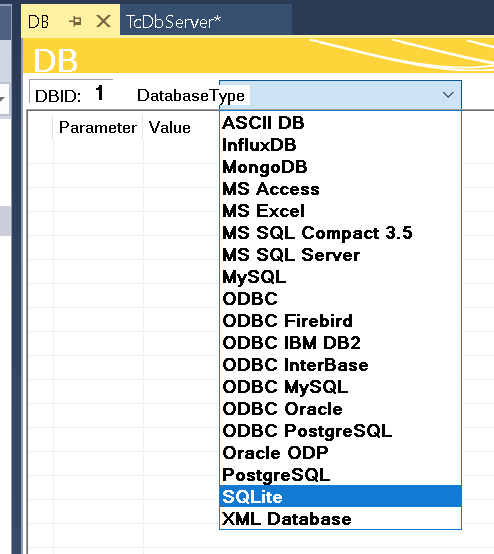This screenshot has width=494, height=554.
Task: Select MS SQL Compact 3.5
Action: pos(340,233)
